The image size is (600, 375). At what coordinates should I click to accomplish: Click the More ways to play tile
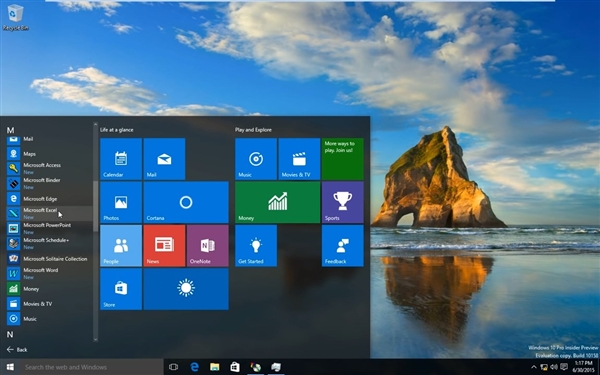pos(343,159)
